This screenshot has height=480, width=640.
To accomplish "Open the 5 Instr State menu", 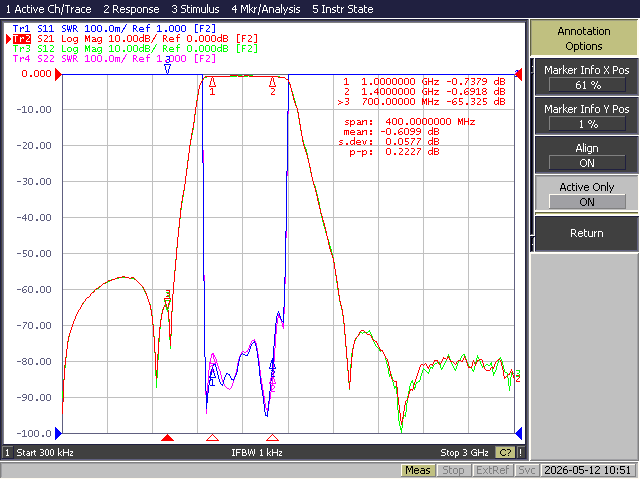I will (x=342, y=9).
